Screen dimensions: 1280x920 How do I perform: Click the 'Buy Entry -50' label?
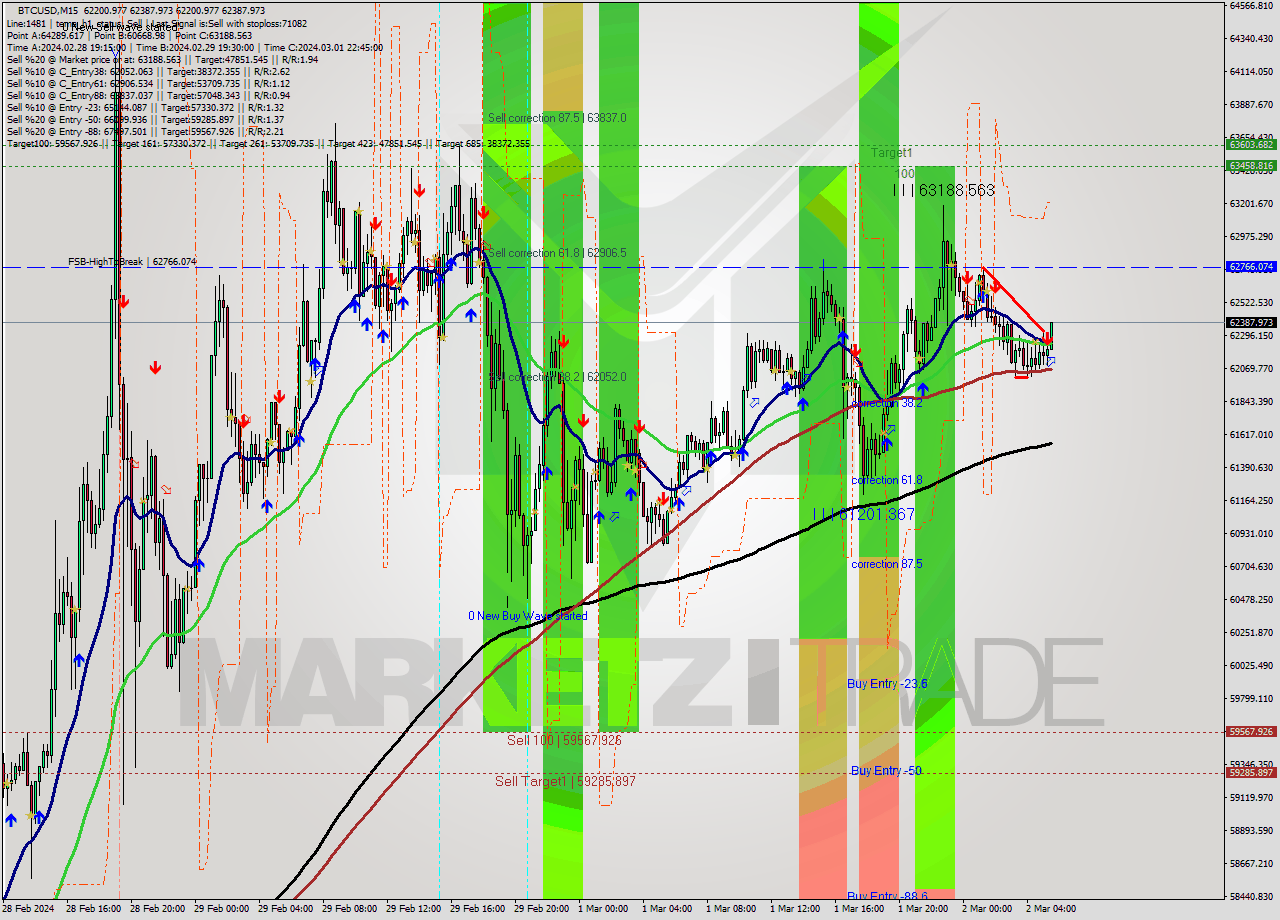(x=886, y=771)
